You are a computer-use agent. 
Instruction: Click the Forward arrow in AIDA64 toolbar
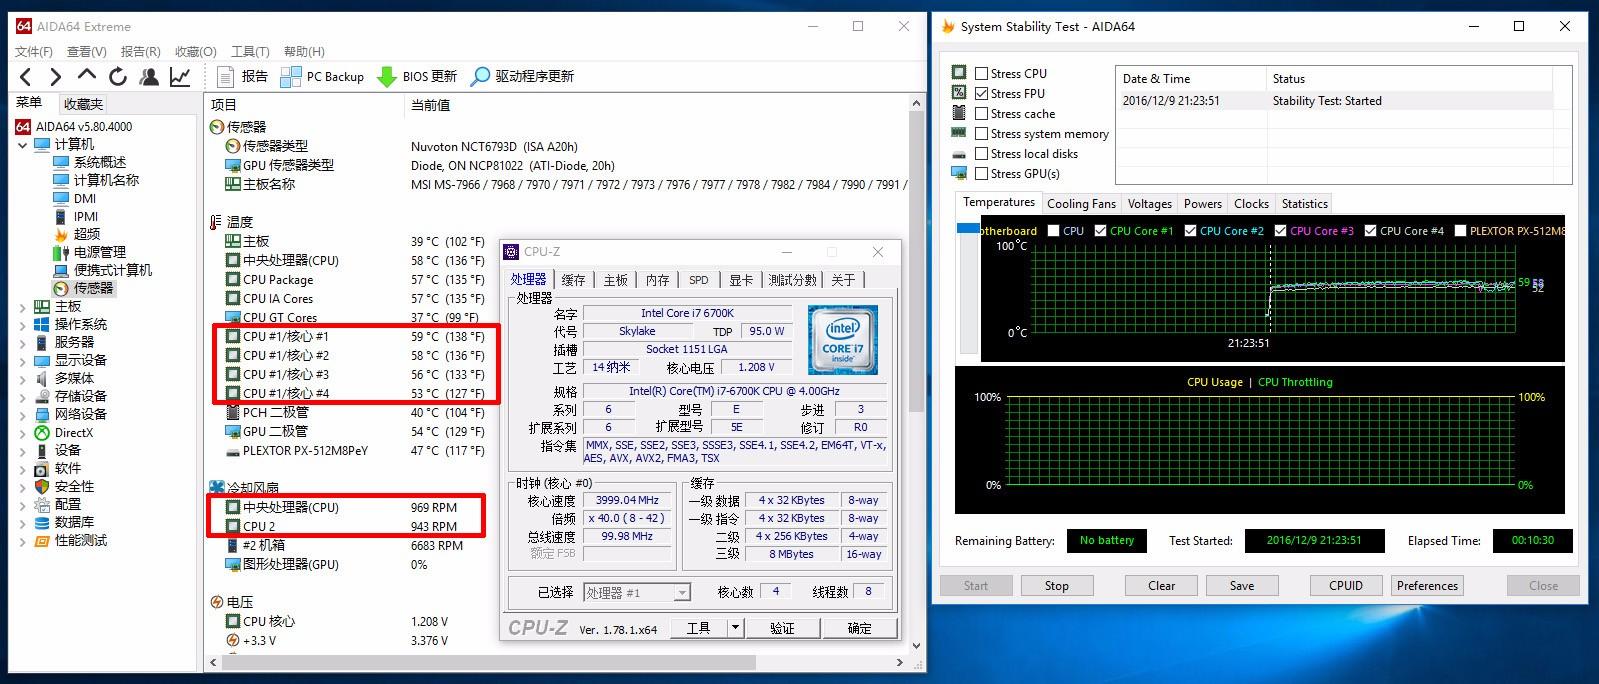[x=56, y=77]
